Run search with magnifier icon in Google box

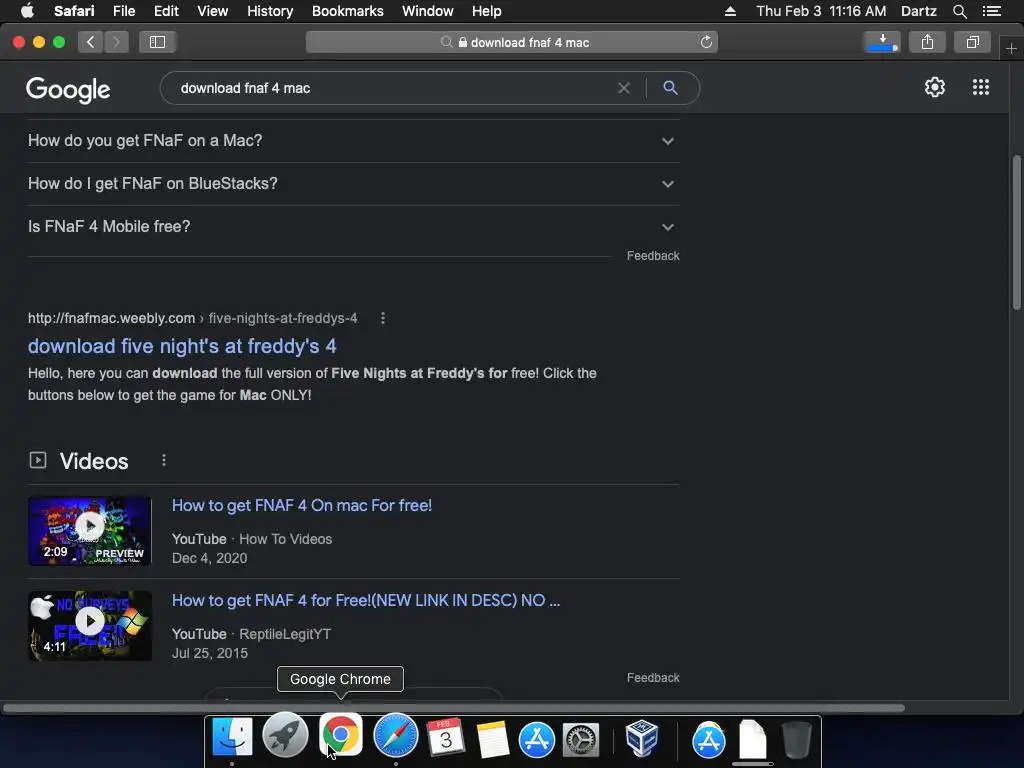click(x=670, y=88)
